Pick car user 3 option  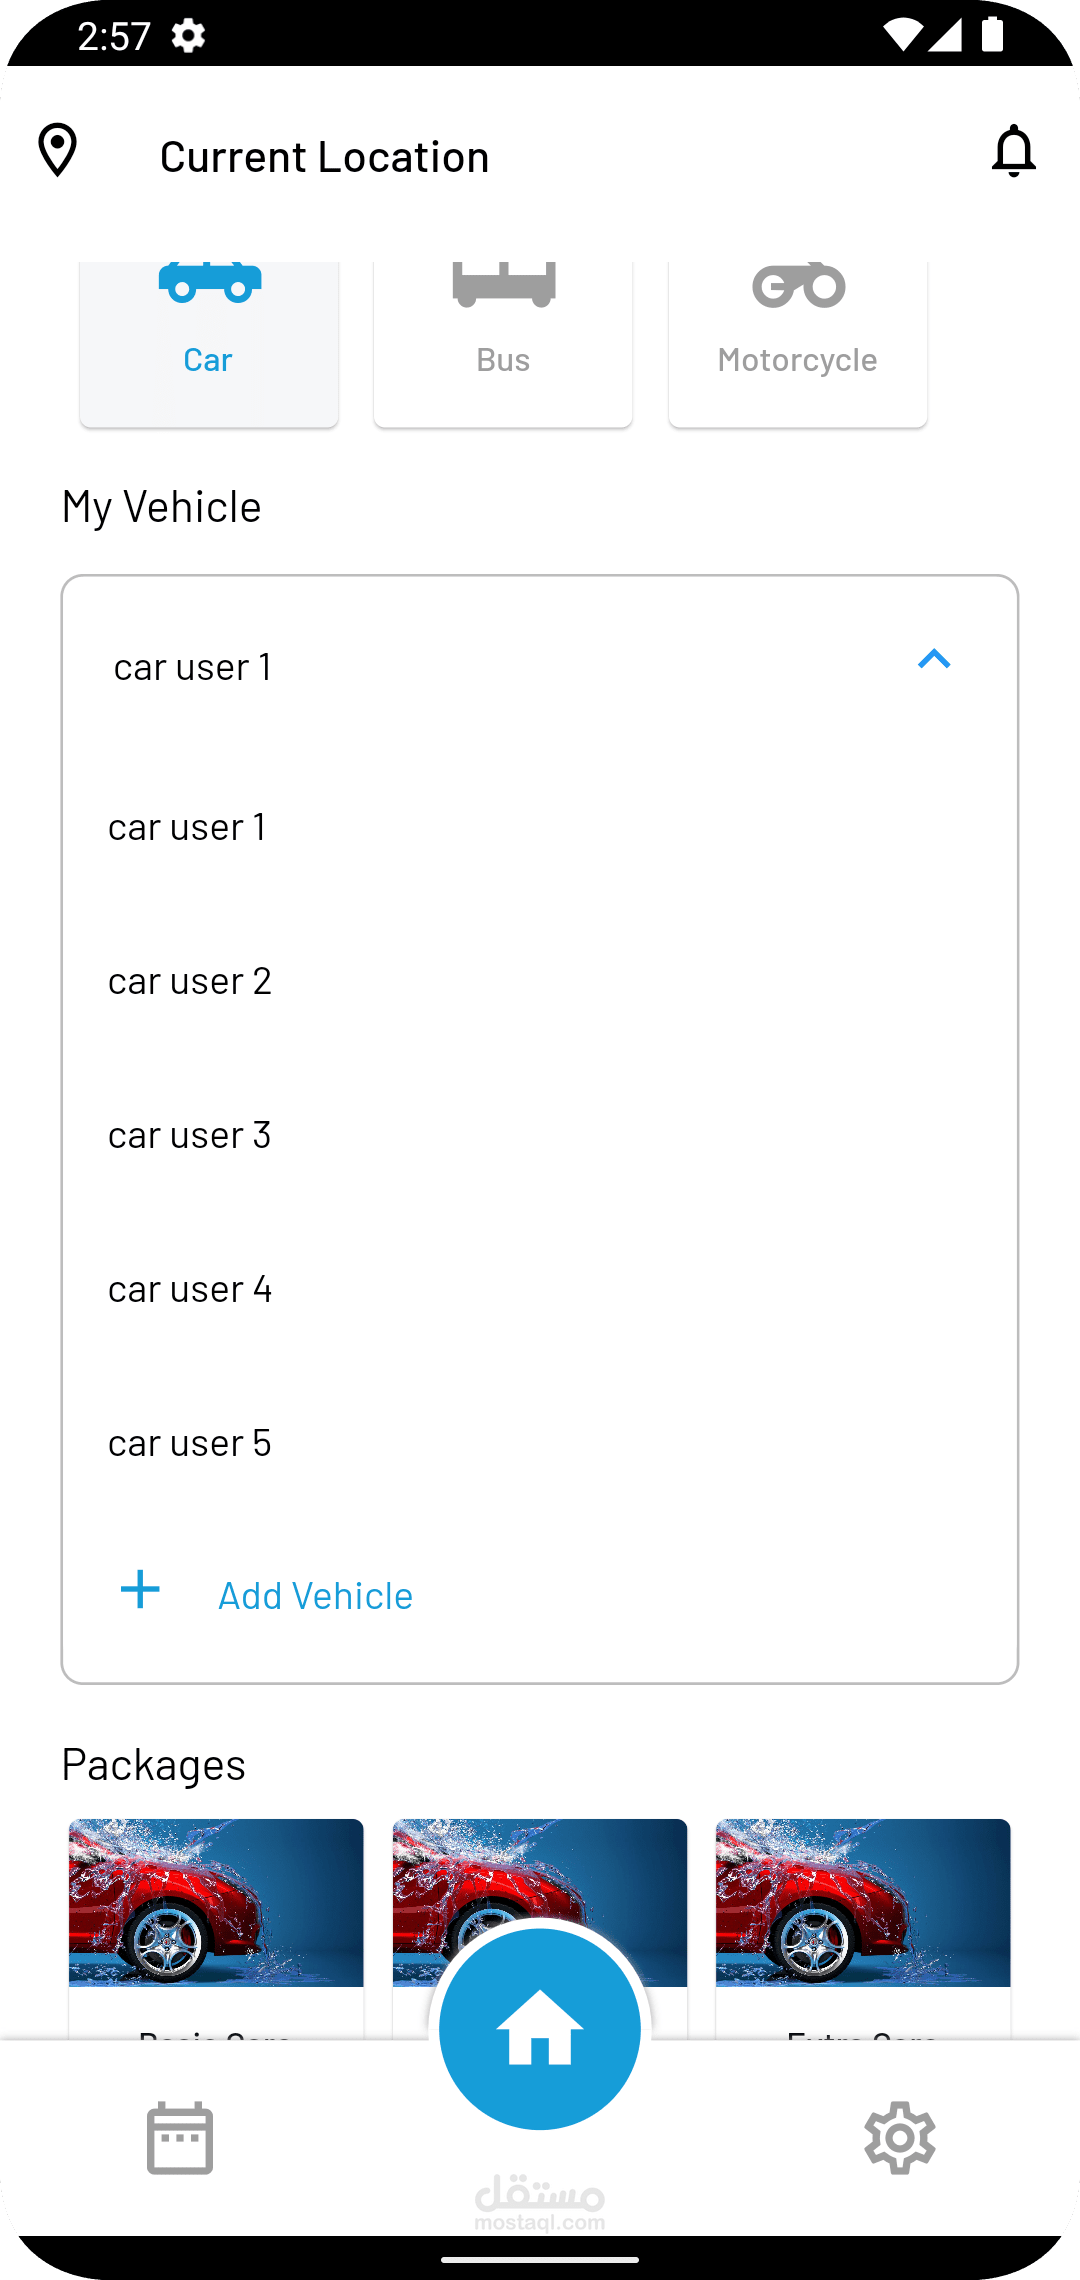(190, 1135)
